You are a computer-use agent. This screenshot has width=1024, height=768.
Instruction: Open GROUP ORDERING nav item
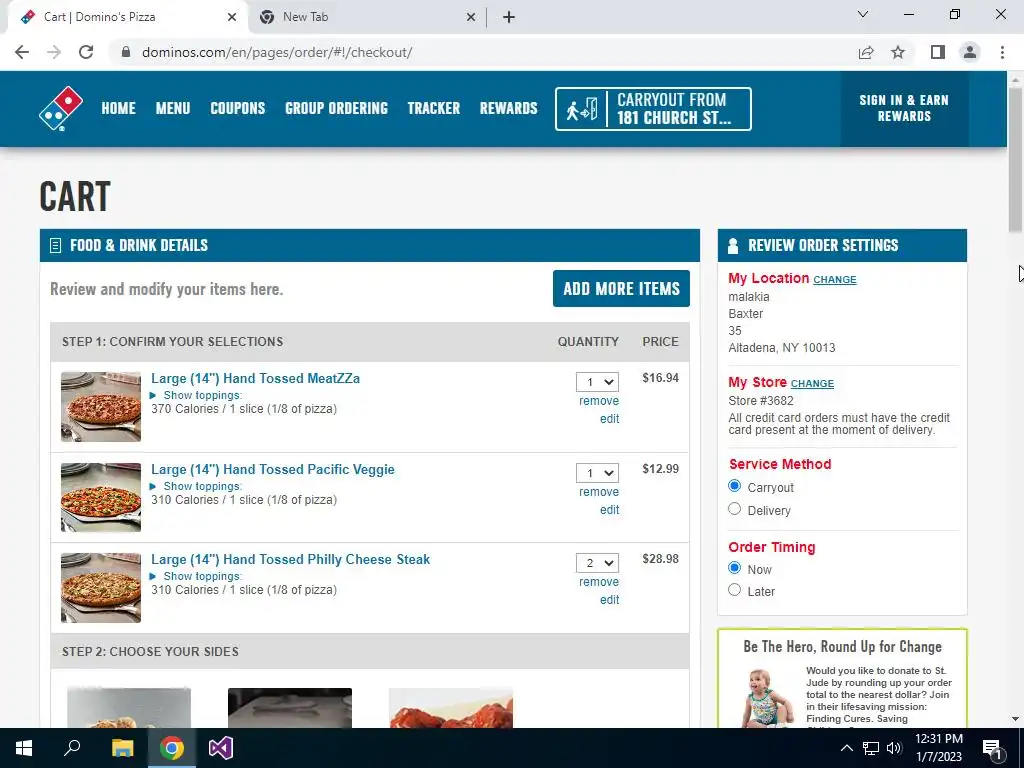[x=336, y=108]
